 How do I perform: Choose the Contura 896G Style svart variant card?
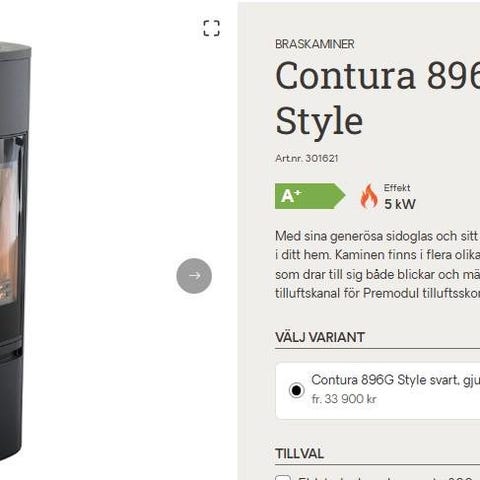(378, 391)
